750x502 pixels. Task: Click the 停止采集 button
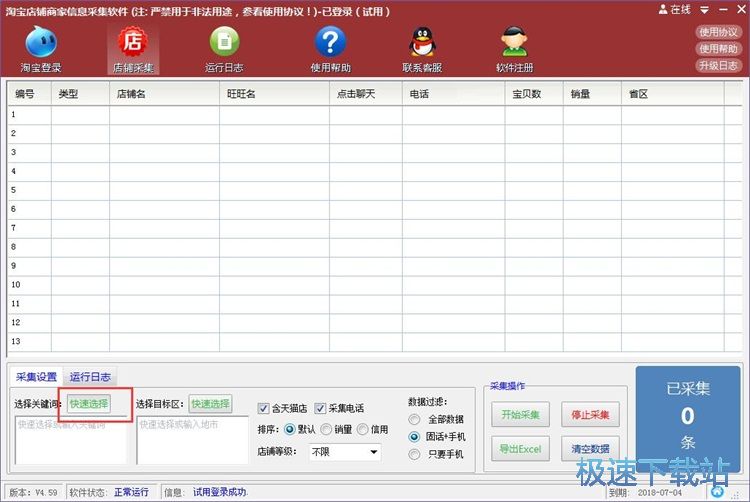tap(590, 415)
